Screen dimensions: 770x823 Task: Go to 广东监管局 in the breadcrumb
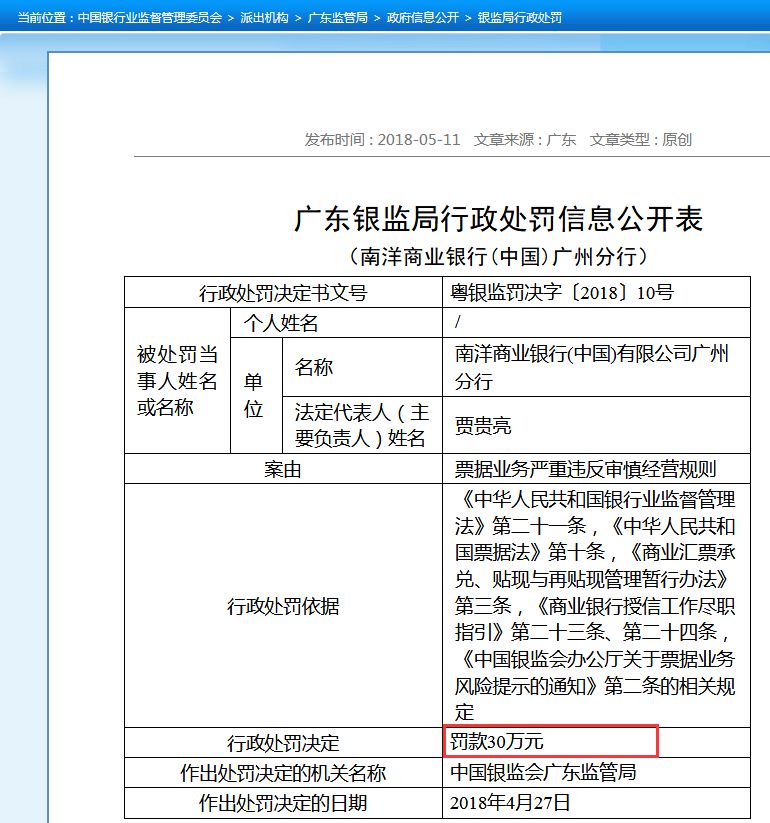click(337, 18)
